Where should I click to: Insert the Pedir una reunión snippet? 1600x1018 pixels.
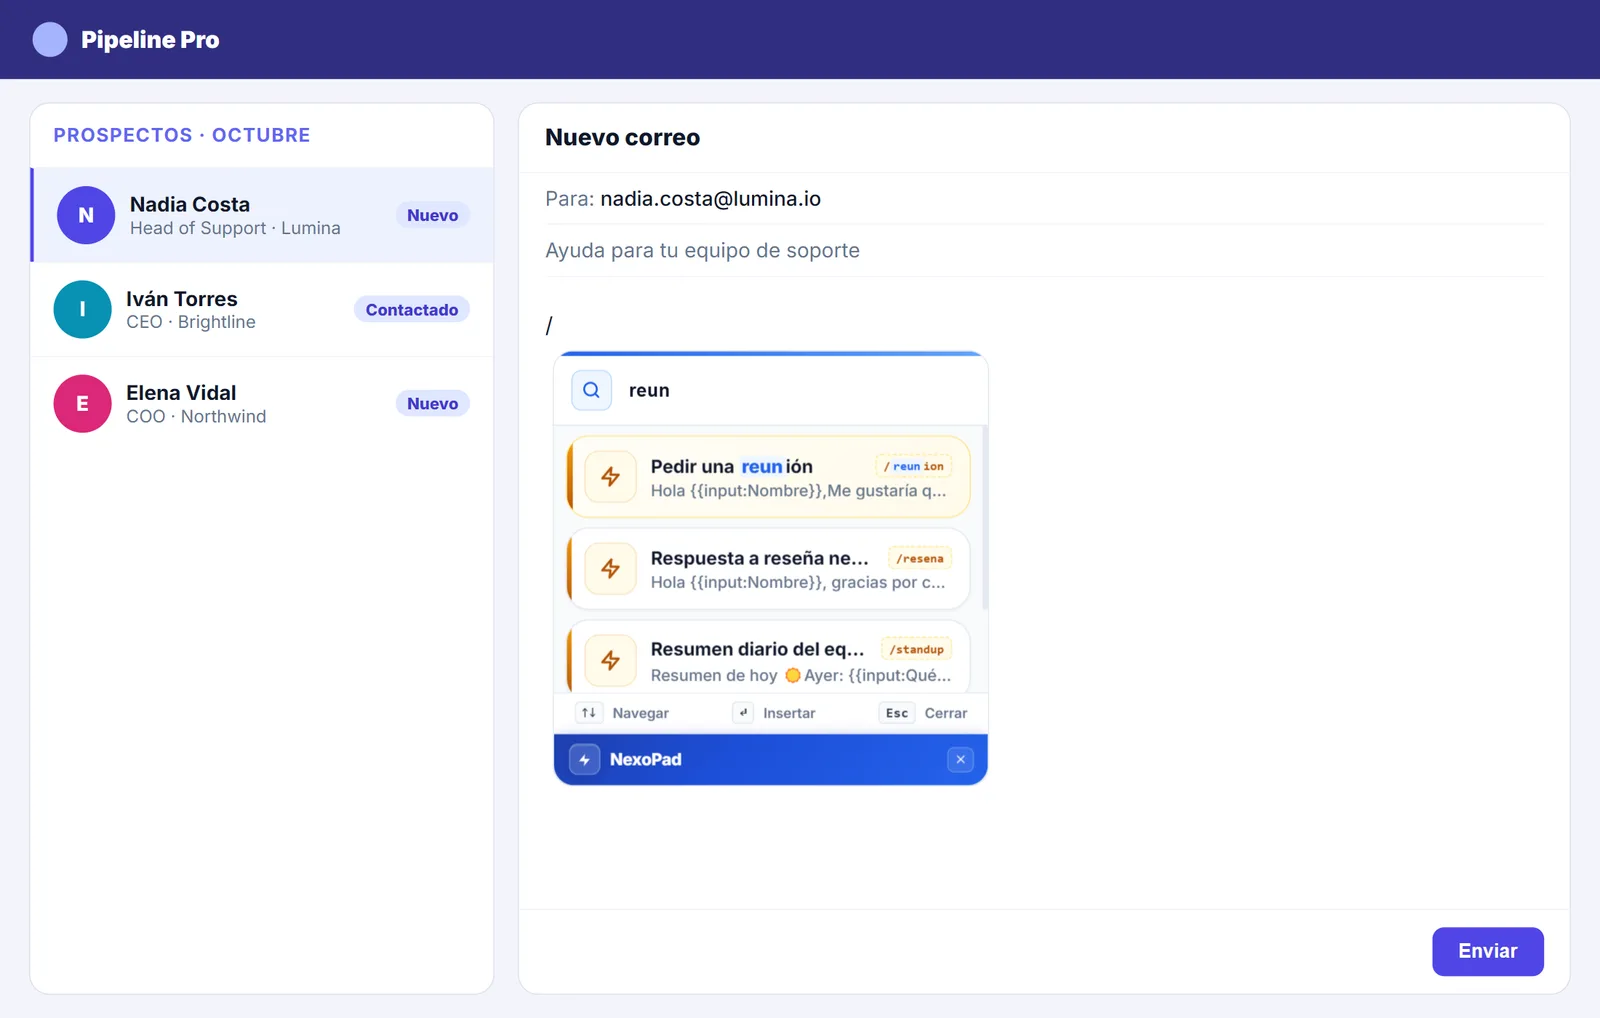(x=769, y=477)
